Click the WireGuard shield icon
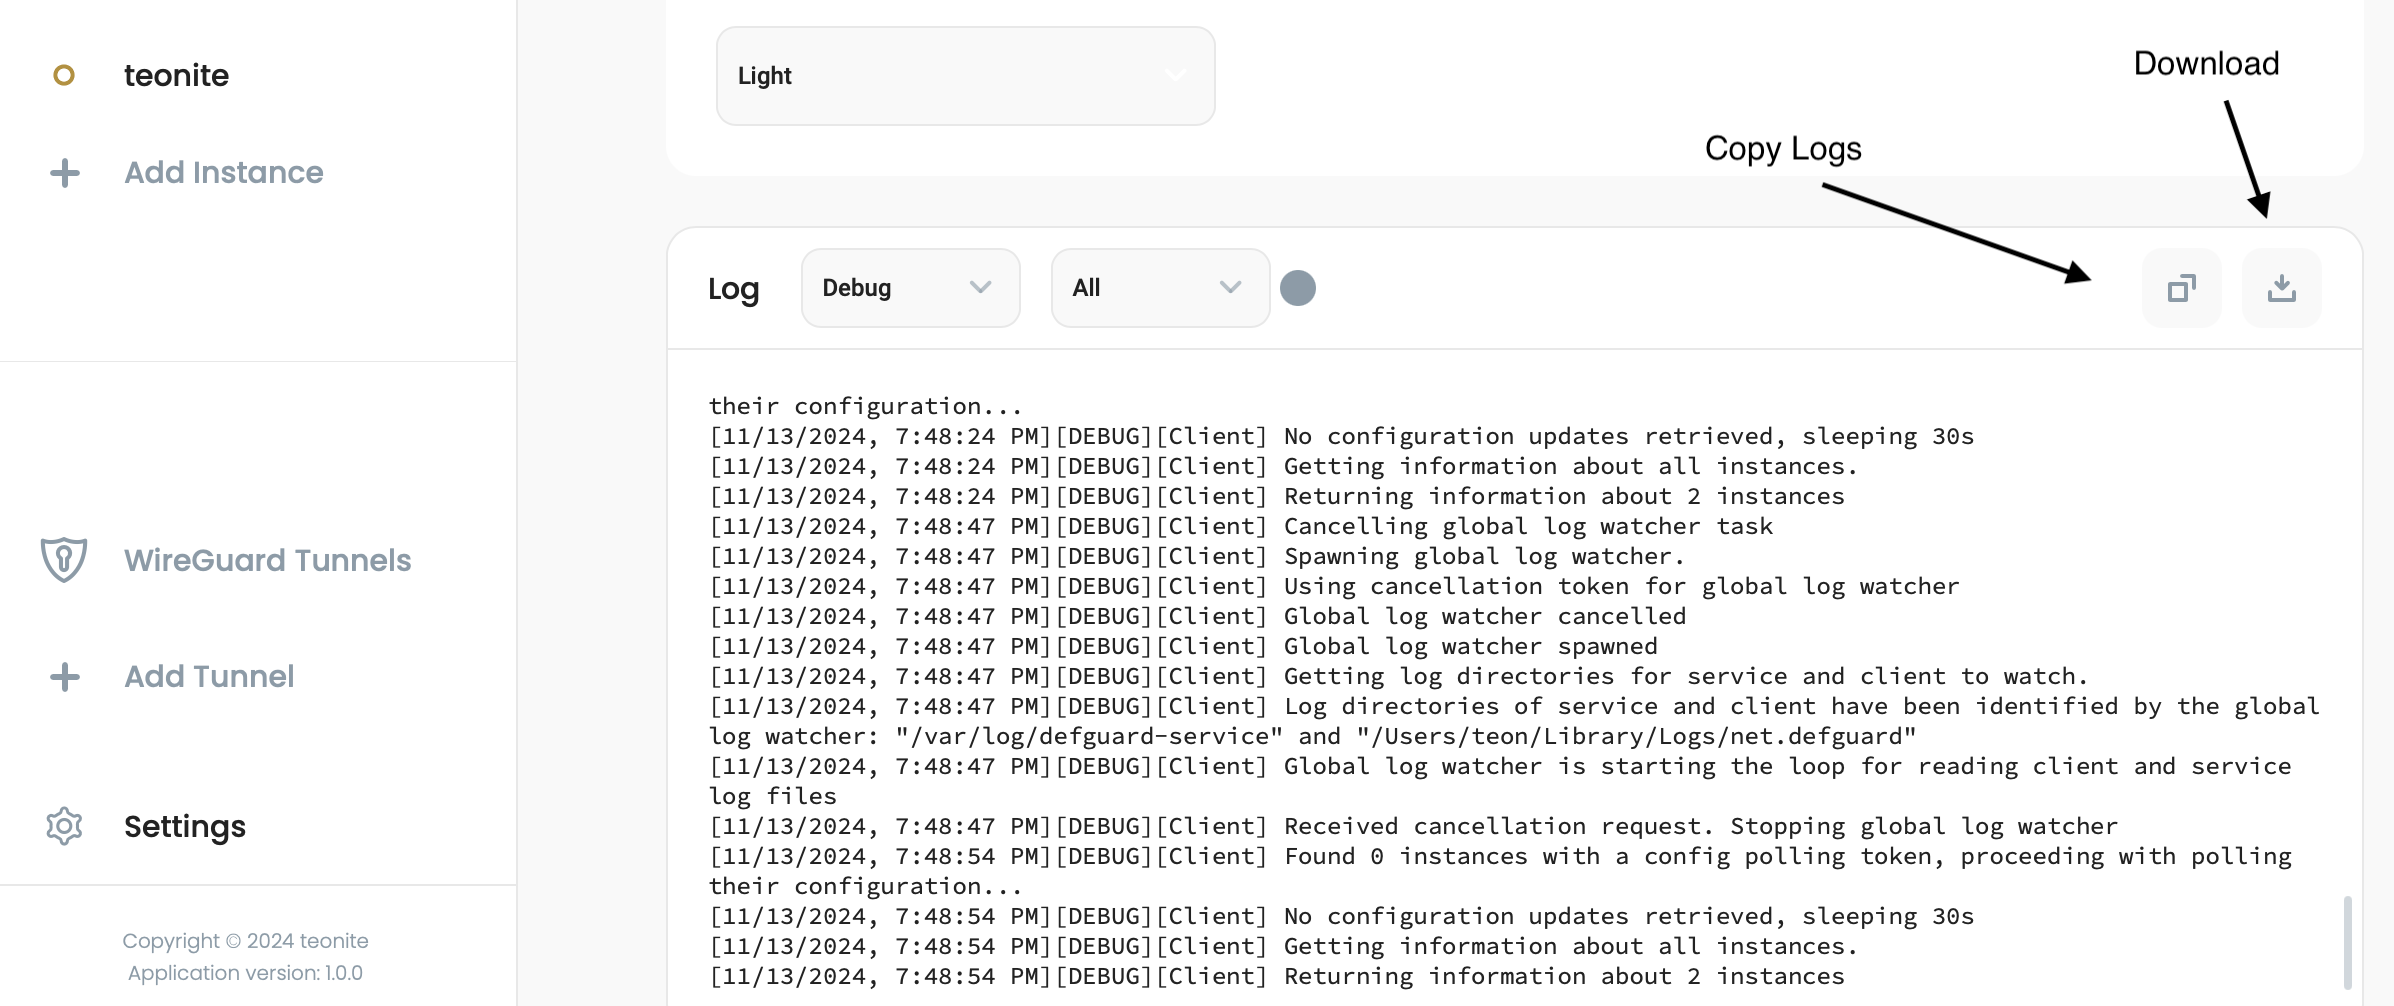The width and height of the screenshot is (2394, 1006). [64, 559]
